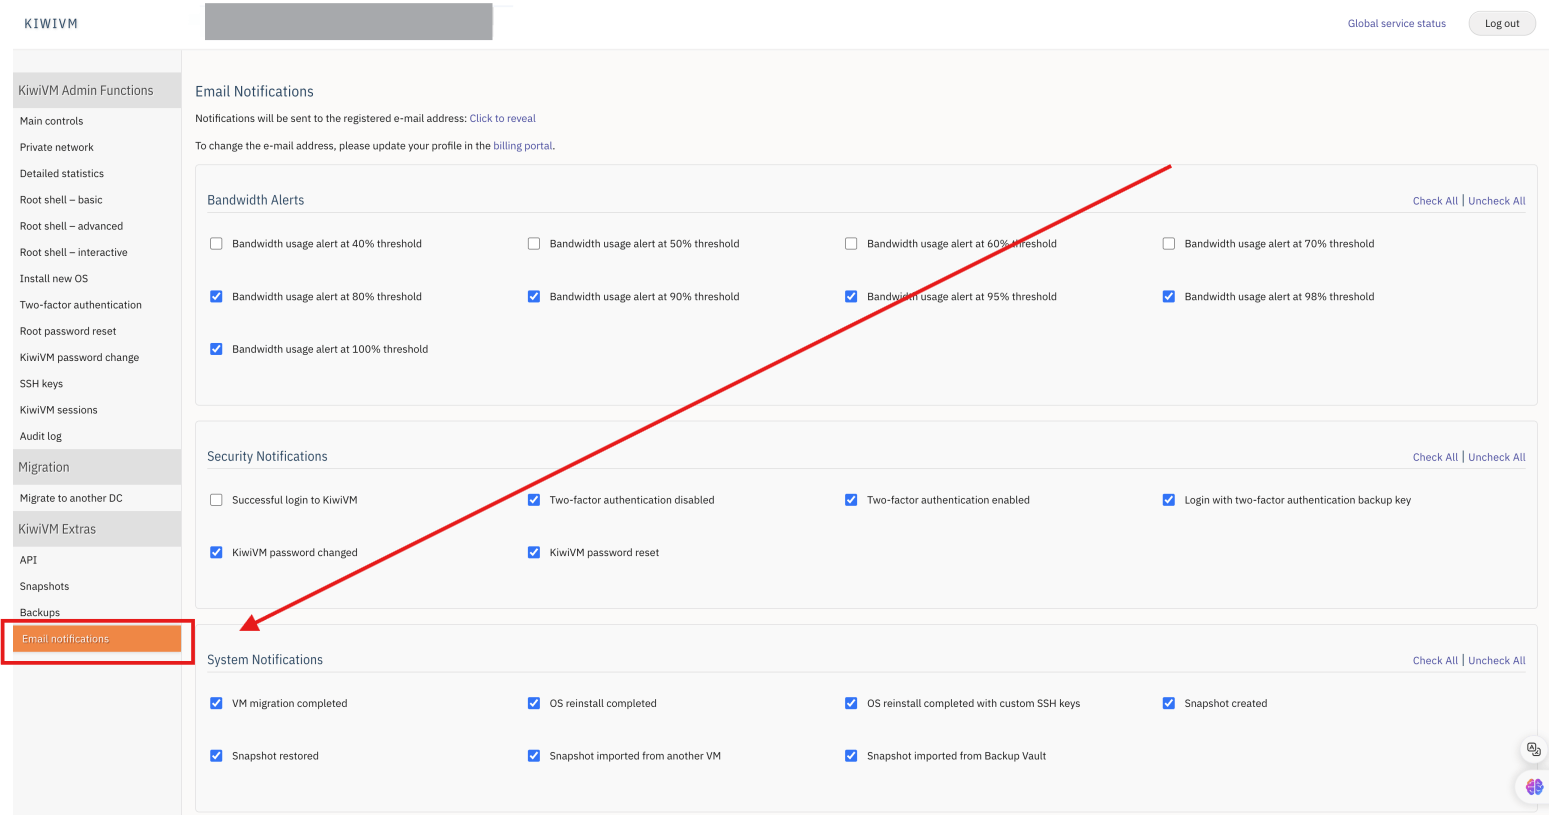Enable bandwidth alert at 70% threshold
This screenshot has height=815, width=1549.
pyautogui.click(x=1169, y=243)
